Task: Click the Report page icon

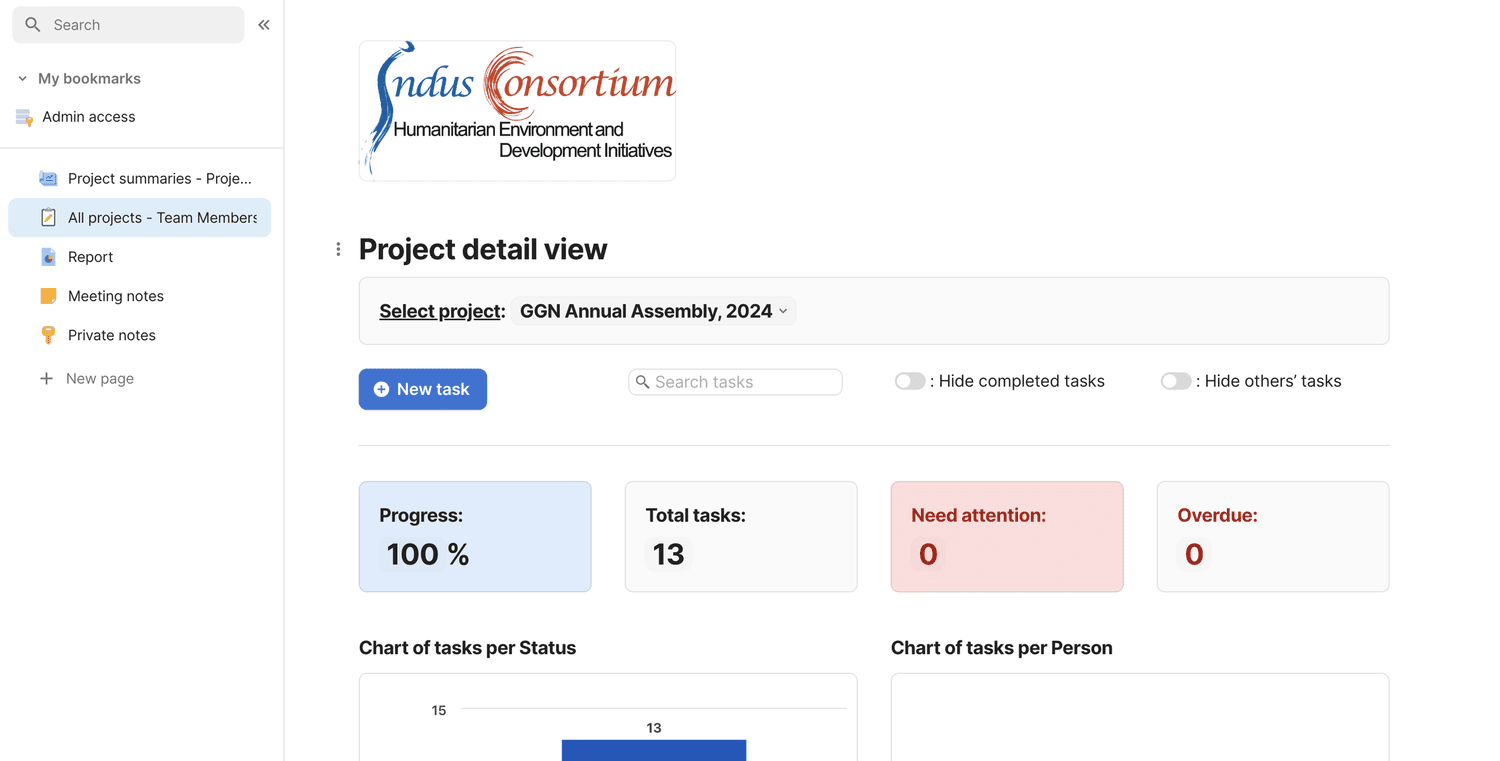Action: (48, 257)
